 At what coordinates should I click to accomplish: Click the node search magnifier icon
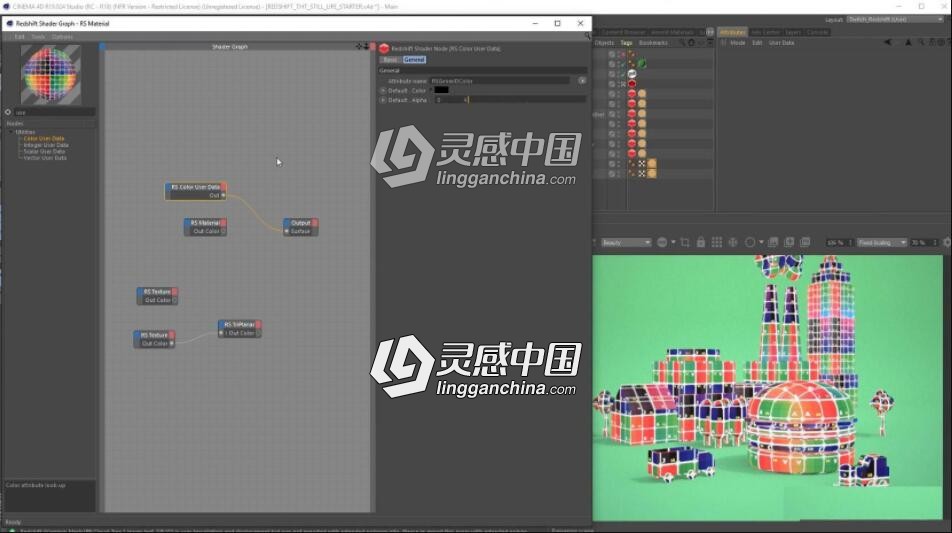point(8,112)
